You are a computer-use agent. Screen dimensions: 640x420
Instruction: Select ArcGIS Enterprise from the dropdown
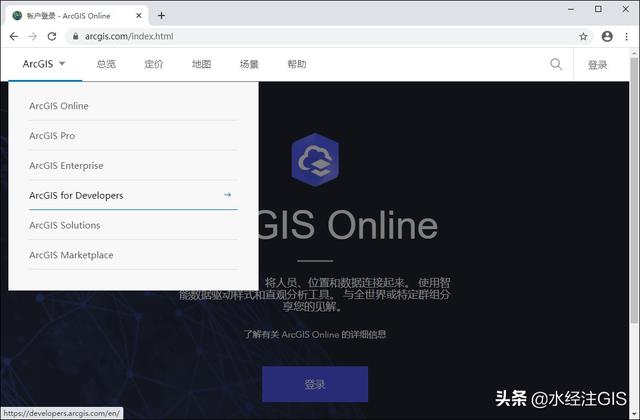(133, 165)
